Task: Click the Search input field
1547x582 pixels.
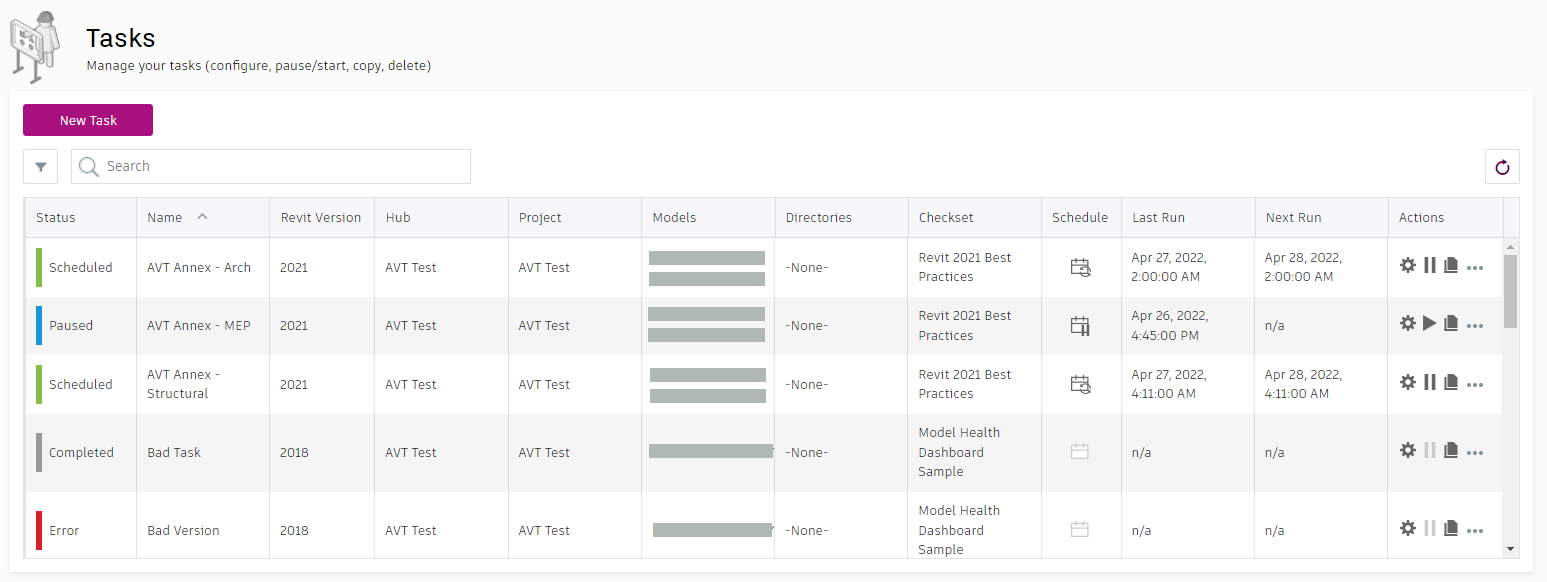Action: (x=280, y=167)
